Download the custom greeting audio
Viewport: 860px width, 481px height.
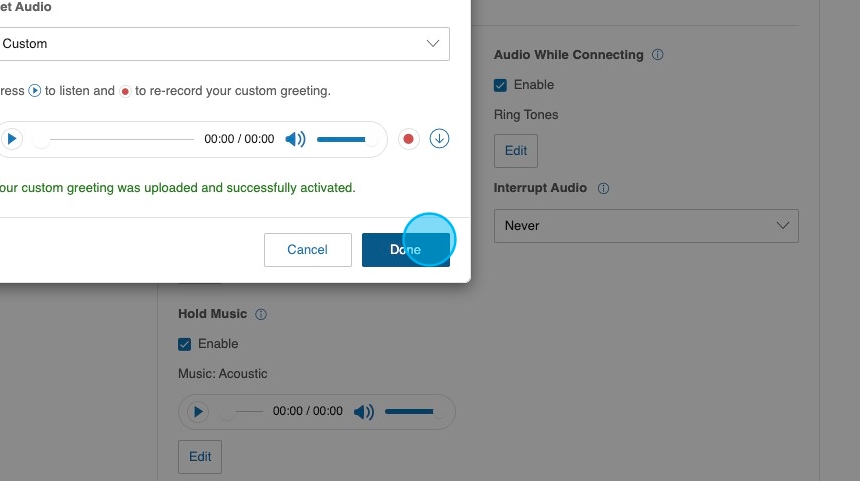tap(439, 139)
